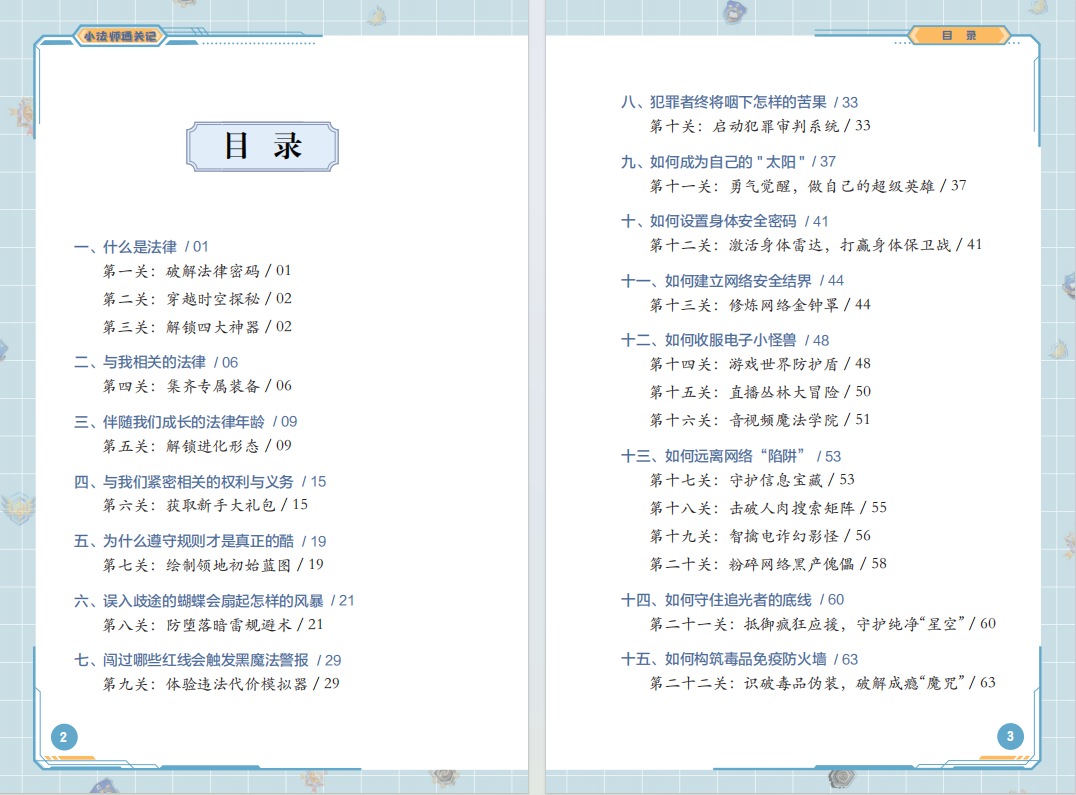Screen dimensions: 1076x795
Task: Open chapter 五、为什么遵守规则才是真正的酷
Action: pos(200,541)
